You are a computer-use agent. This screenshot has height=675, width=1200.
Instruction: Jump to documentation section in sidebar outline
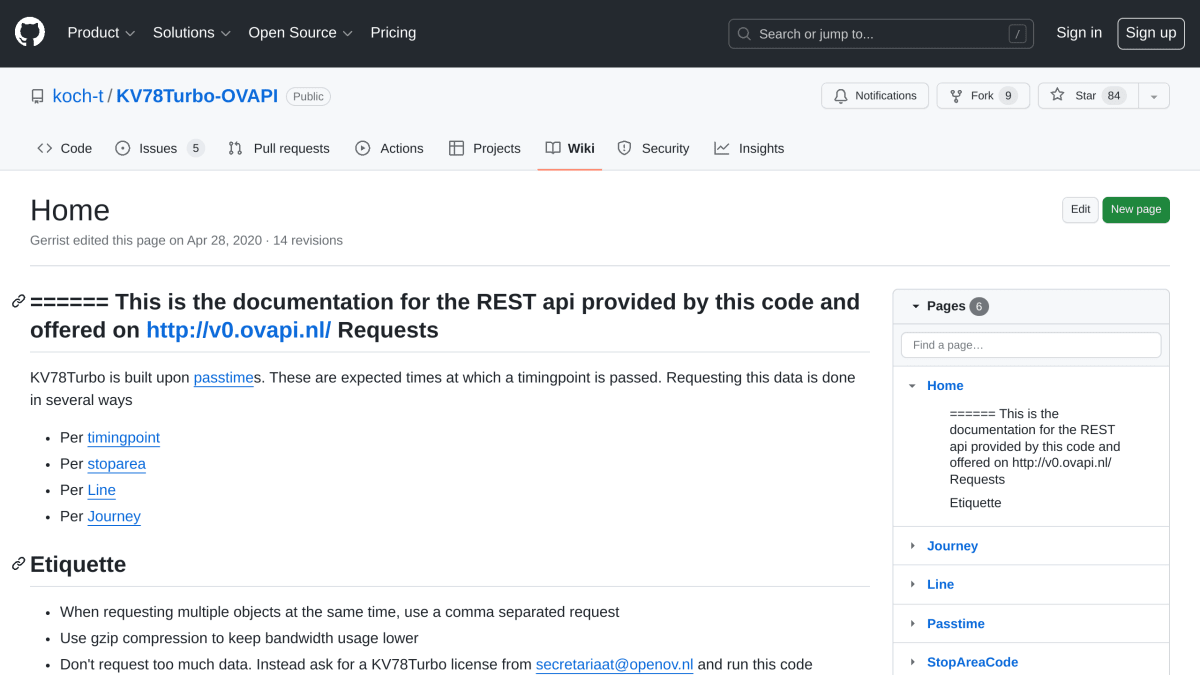(x=1035, y=446)
